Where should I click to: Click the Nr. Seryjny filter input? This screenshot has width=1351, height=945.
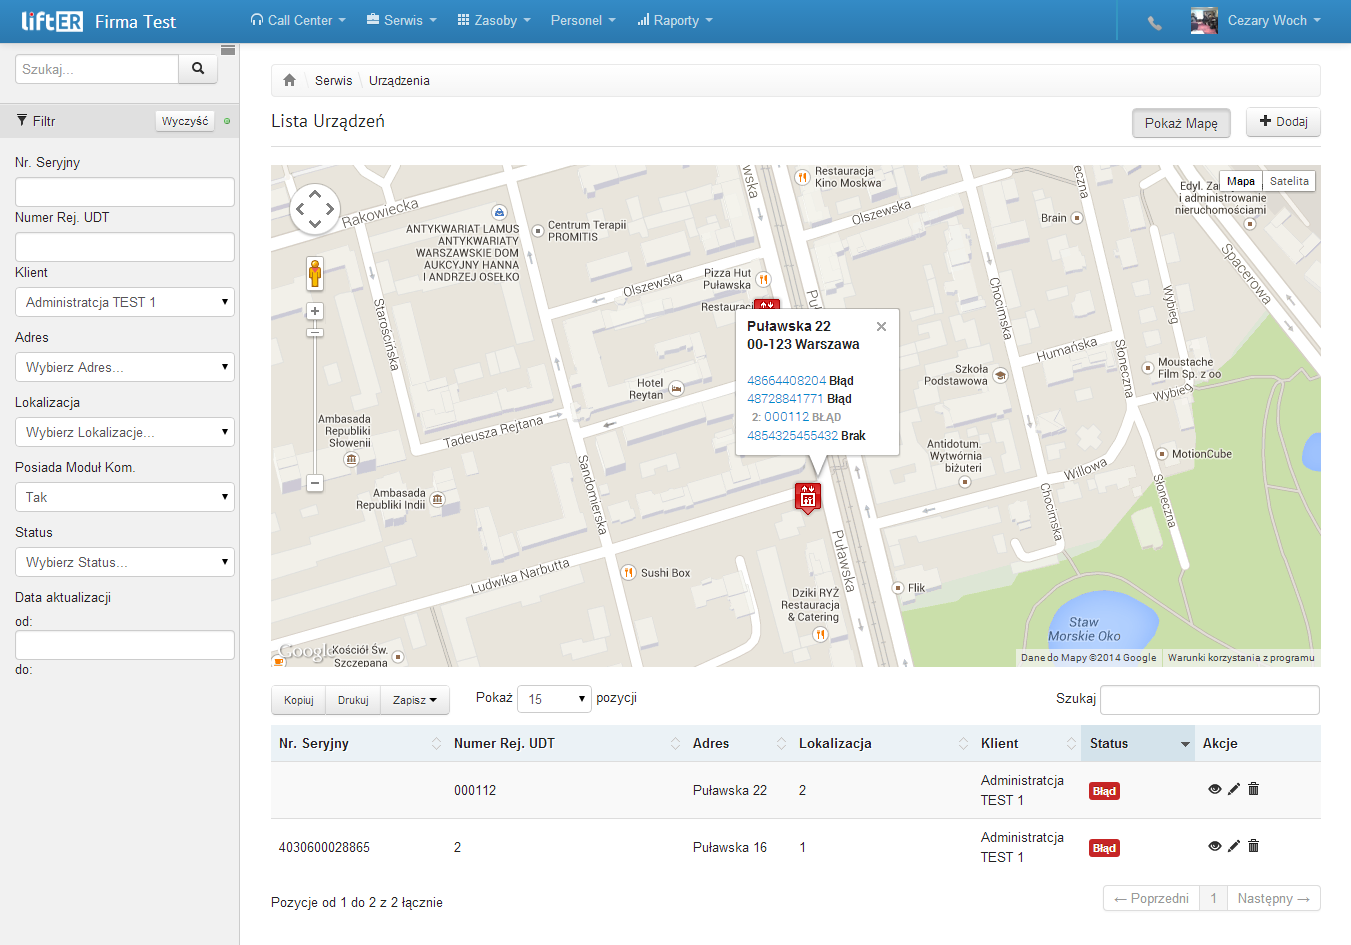coord(125,192)
